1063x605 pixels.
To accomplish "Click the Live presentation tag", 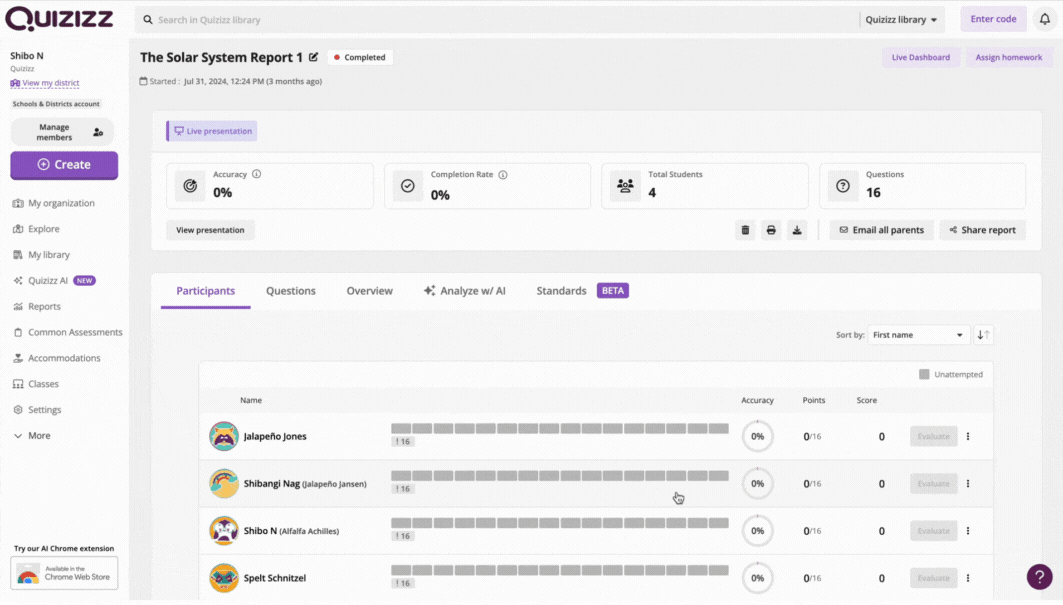I will 212,131.
